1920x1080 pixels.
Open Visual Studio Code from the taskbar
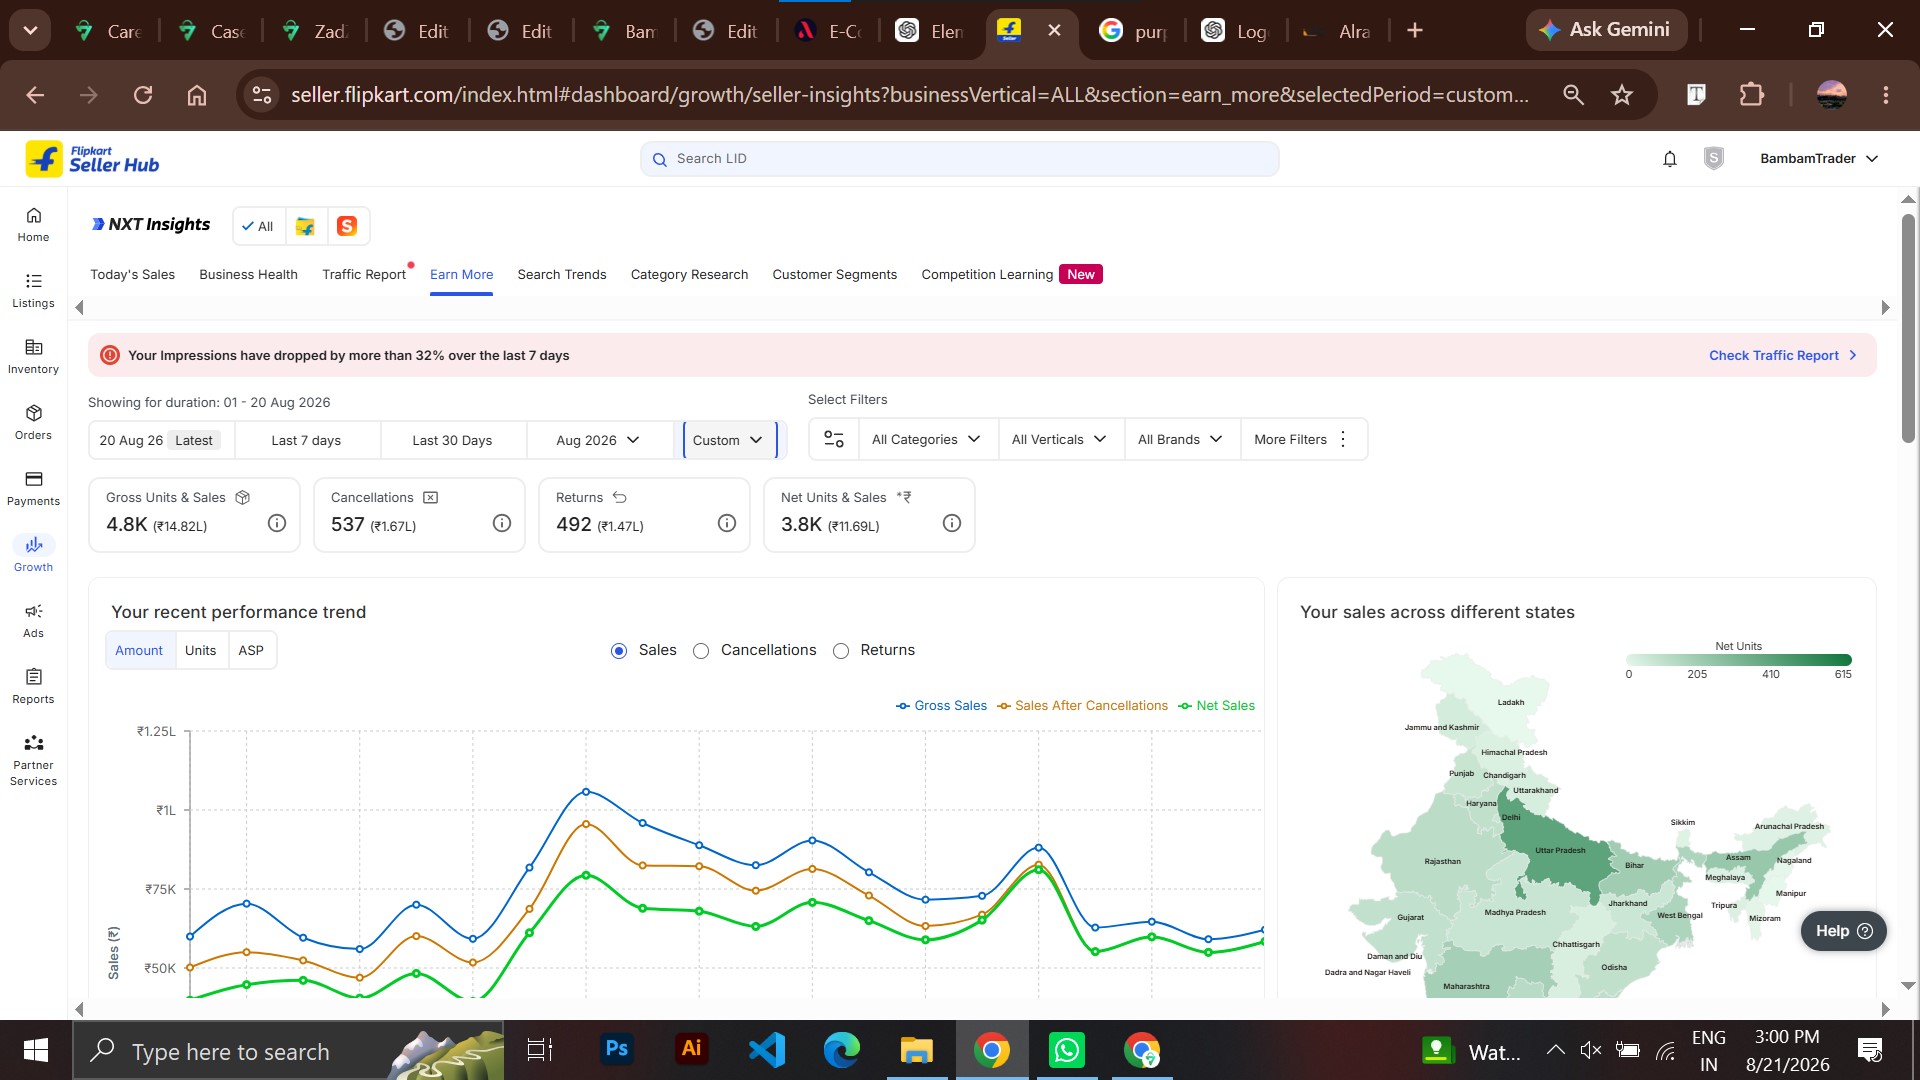(767, 1050)
